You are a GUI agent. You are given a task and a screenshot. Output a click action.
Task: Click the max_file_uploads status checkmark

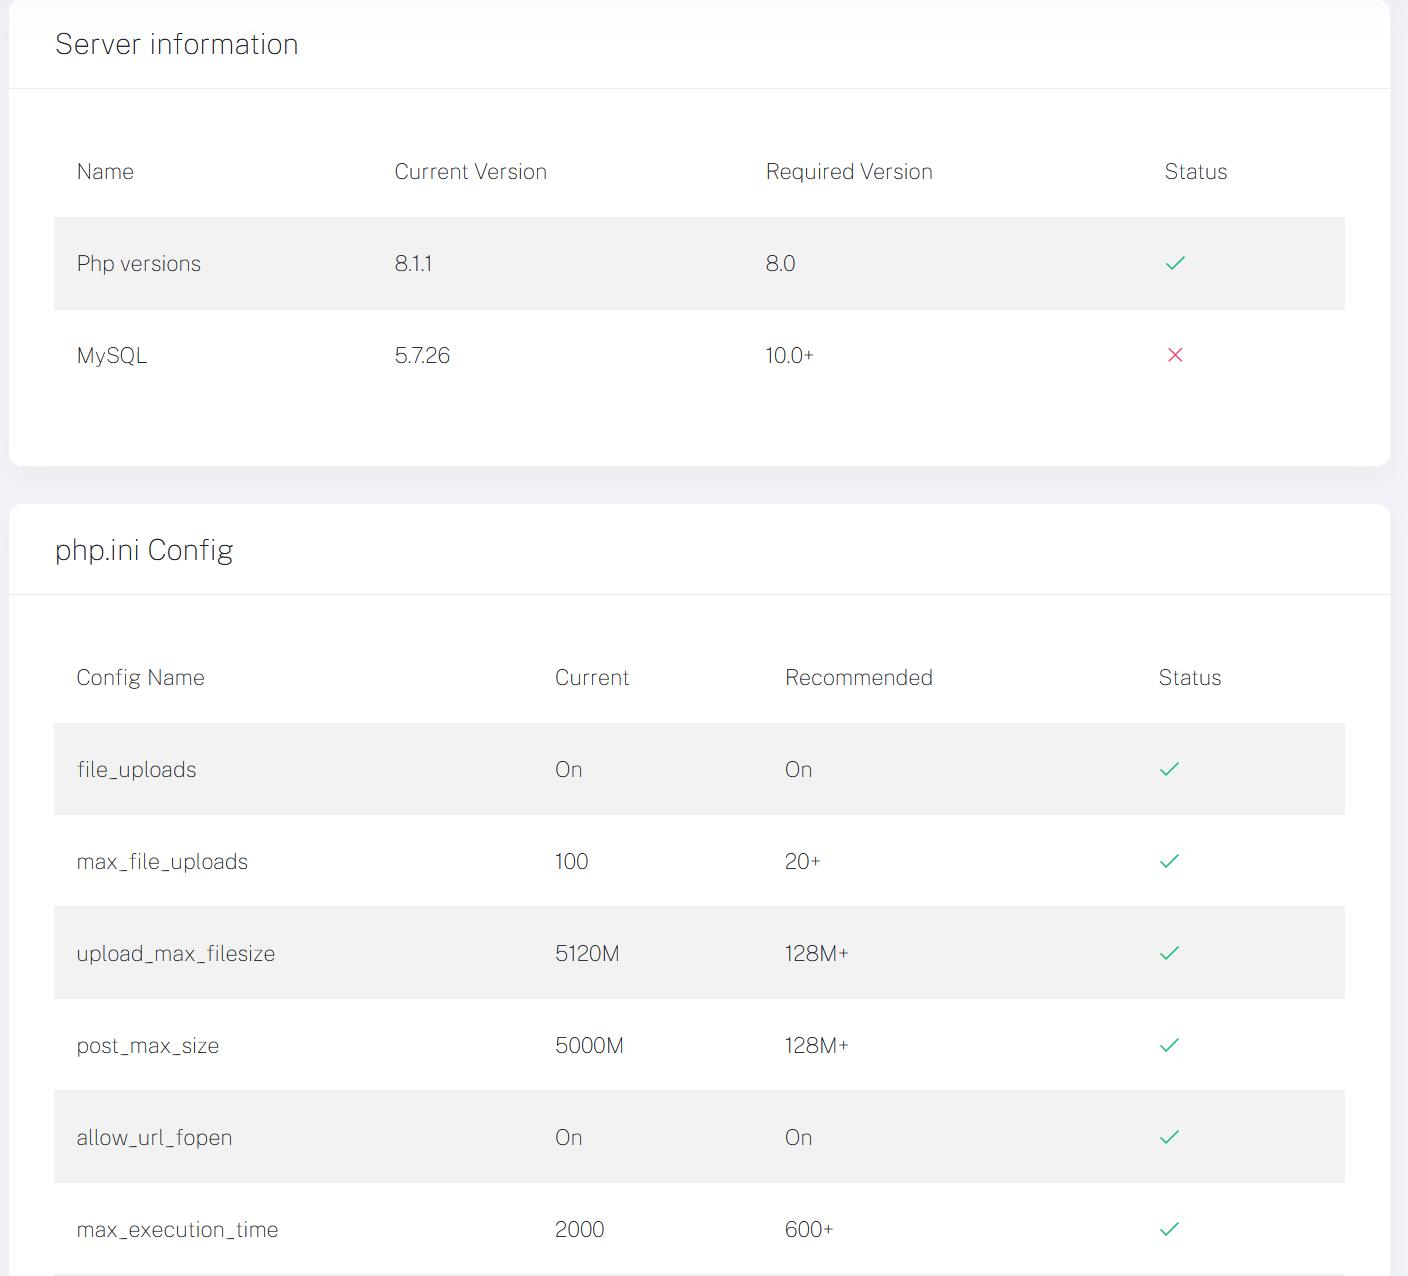pos(1169,861)
